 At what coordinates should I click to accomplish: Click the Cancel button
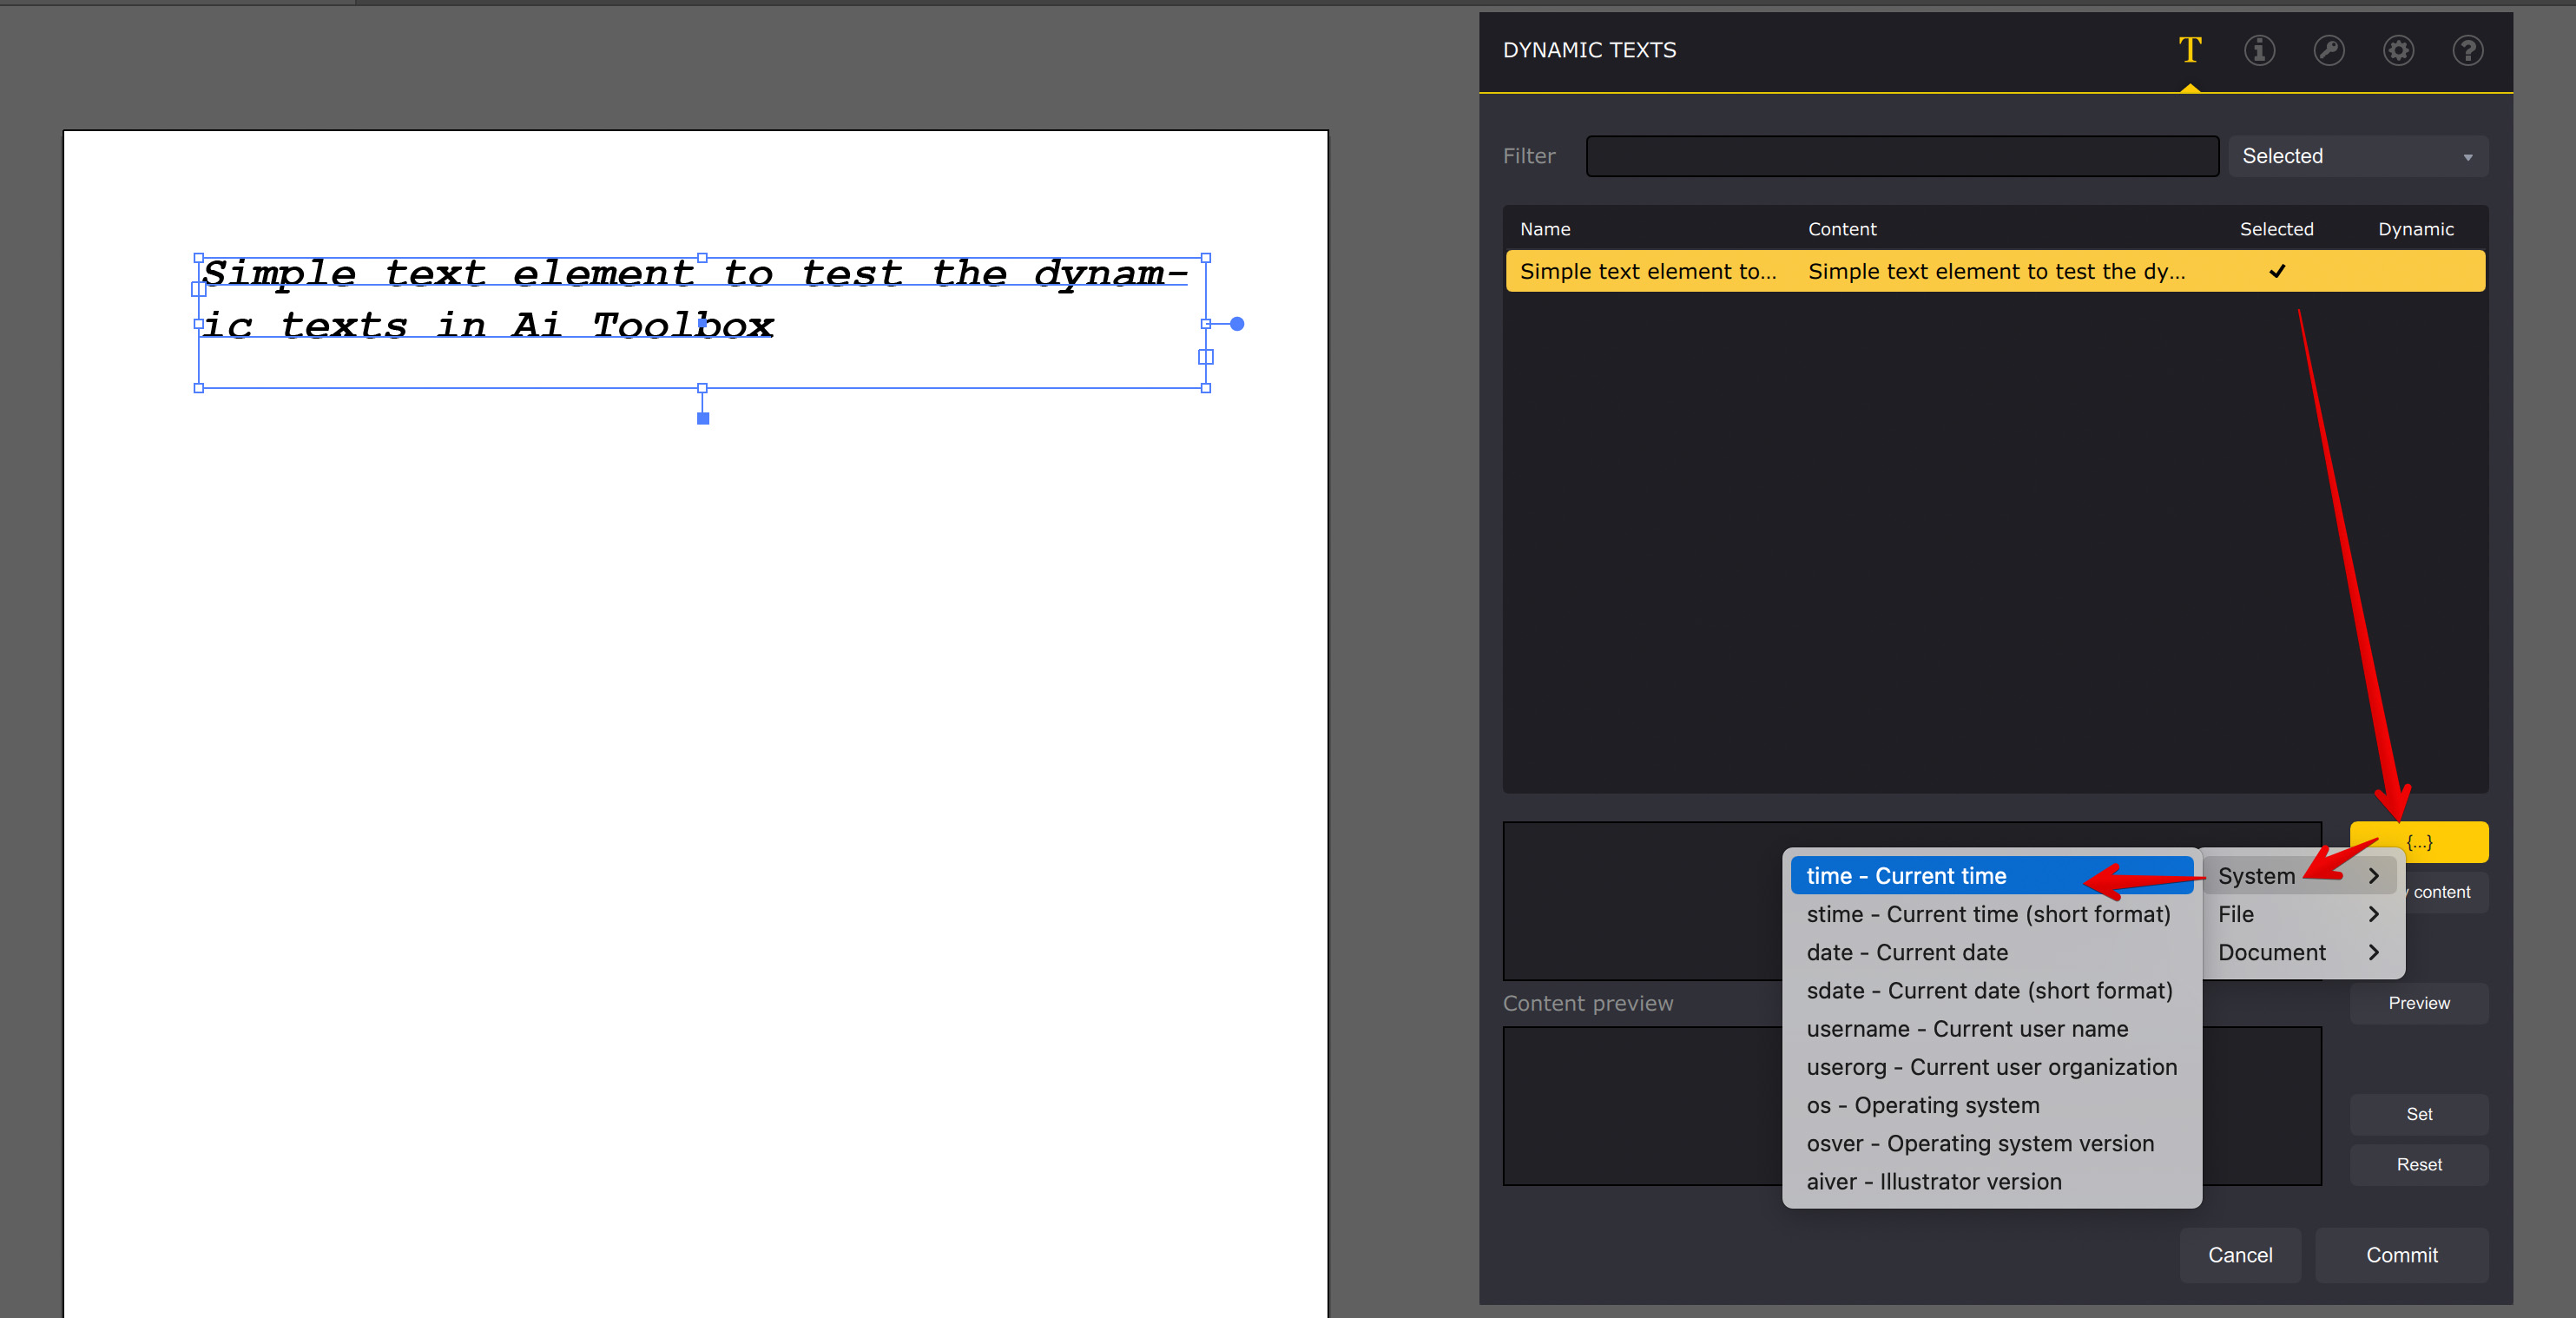[2240, 1255]
